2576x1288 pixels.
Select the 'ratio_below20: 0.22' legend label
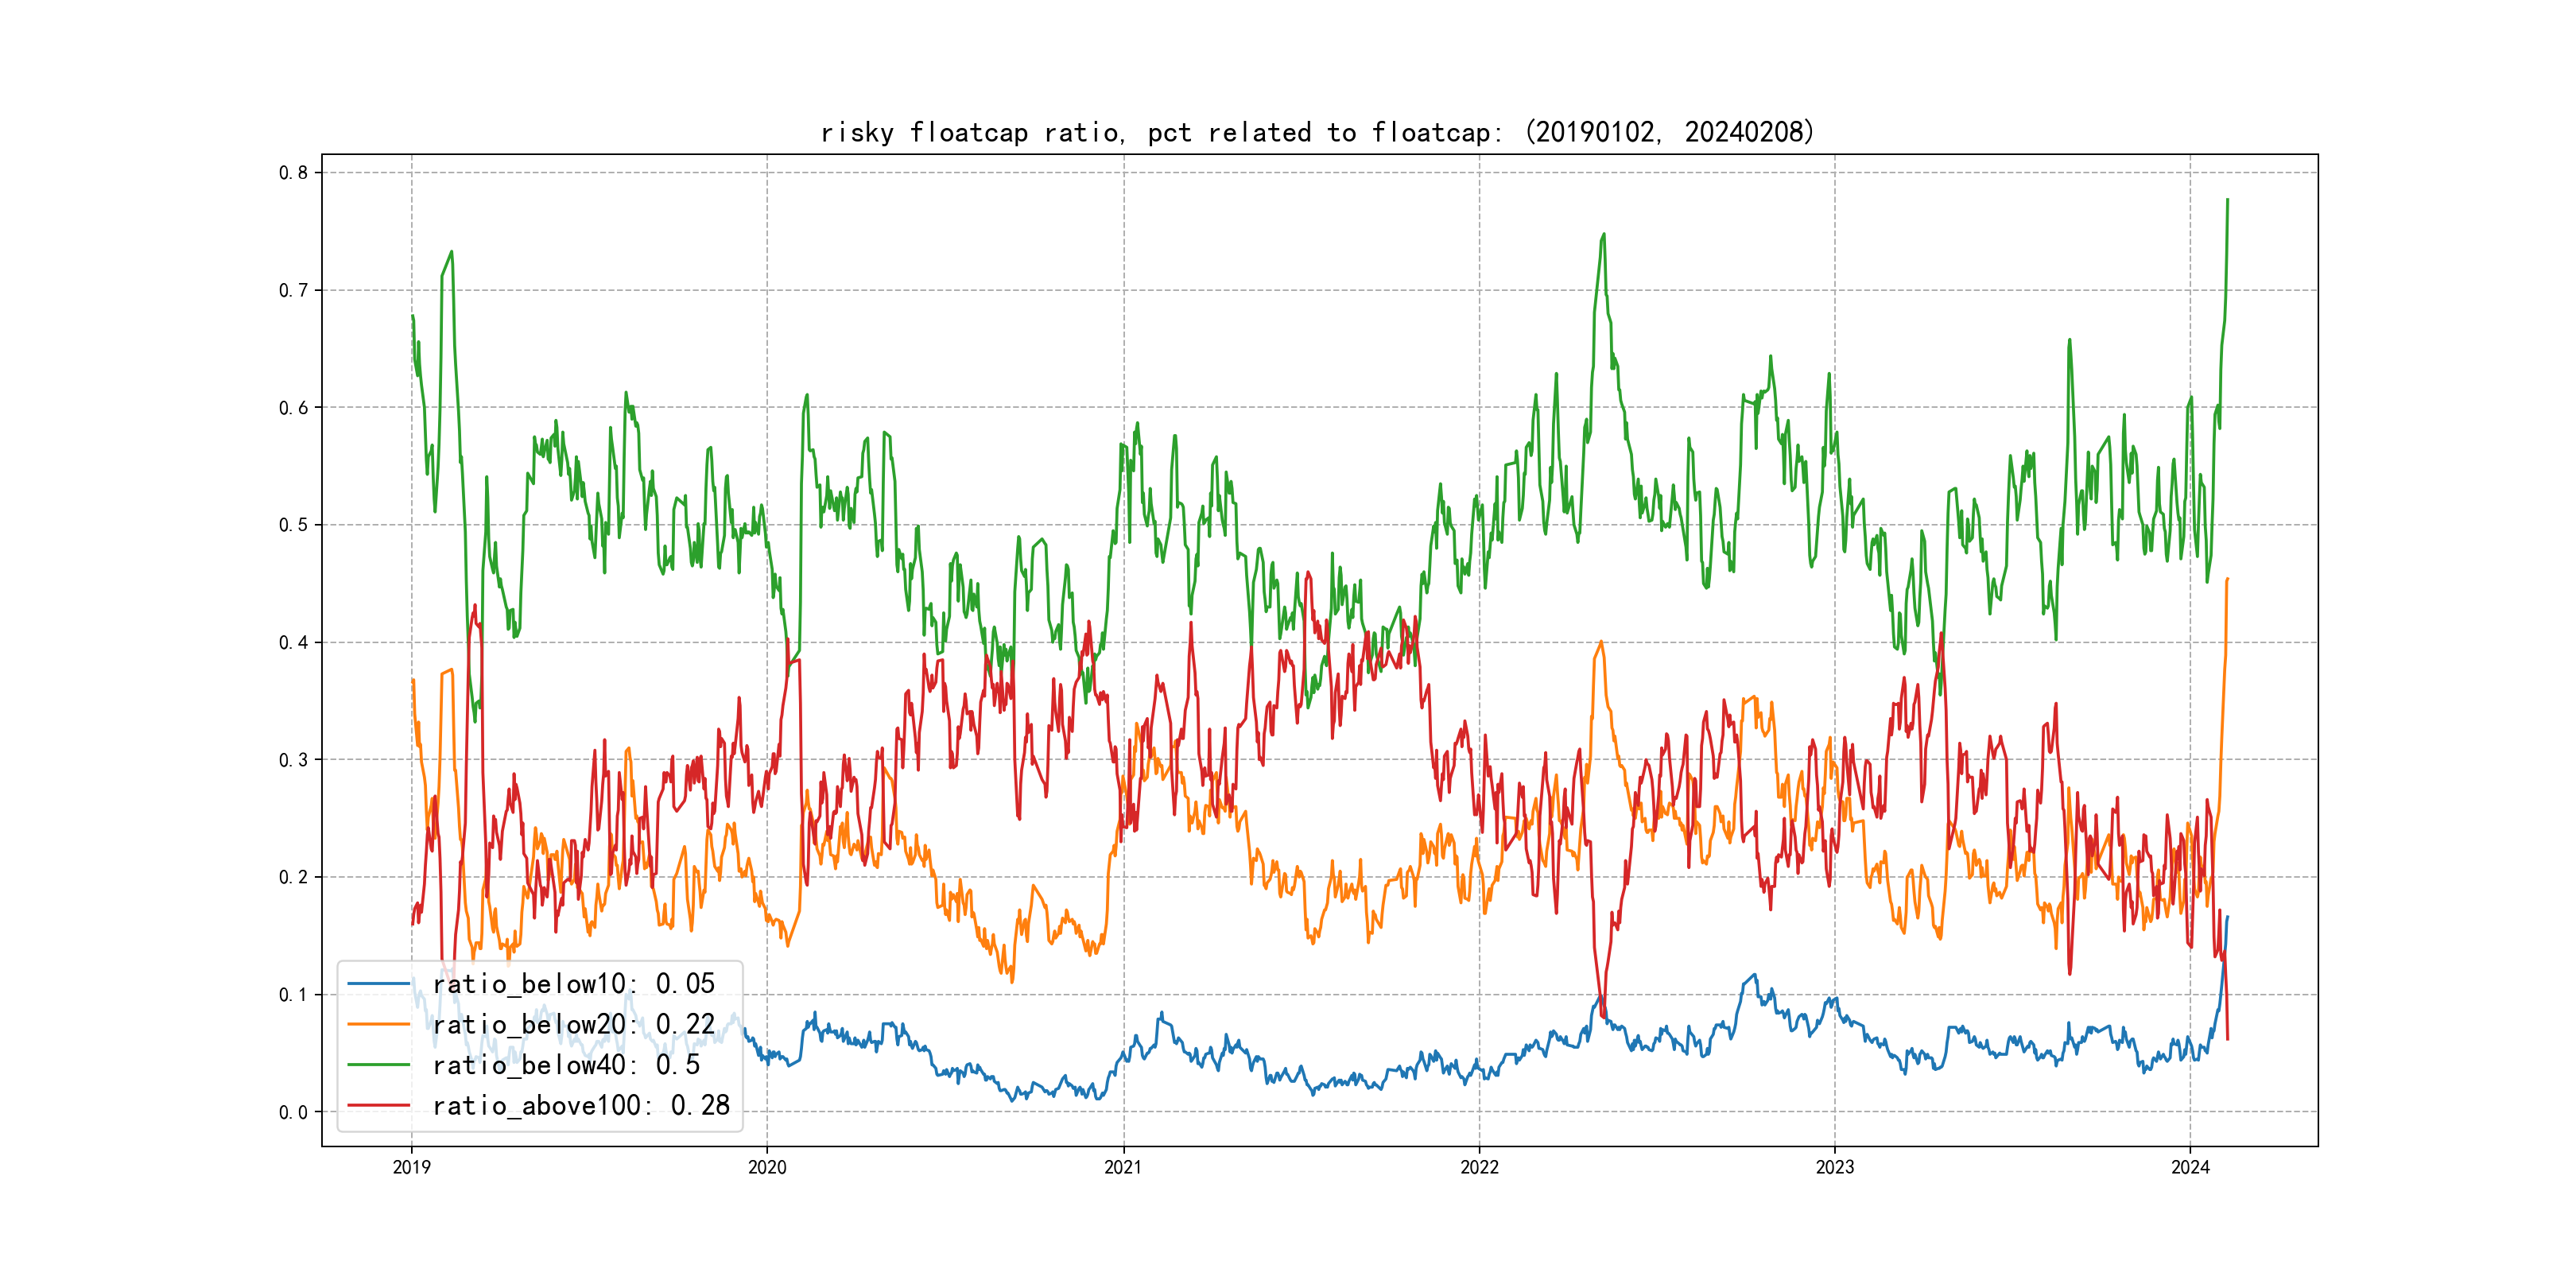coord(574,1024)
